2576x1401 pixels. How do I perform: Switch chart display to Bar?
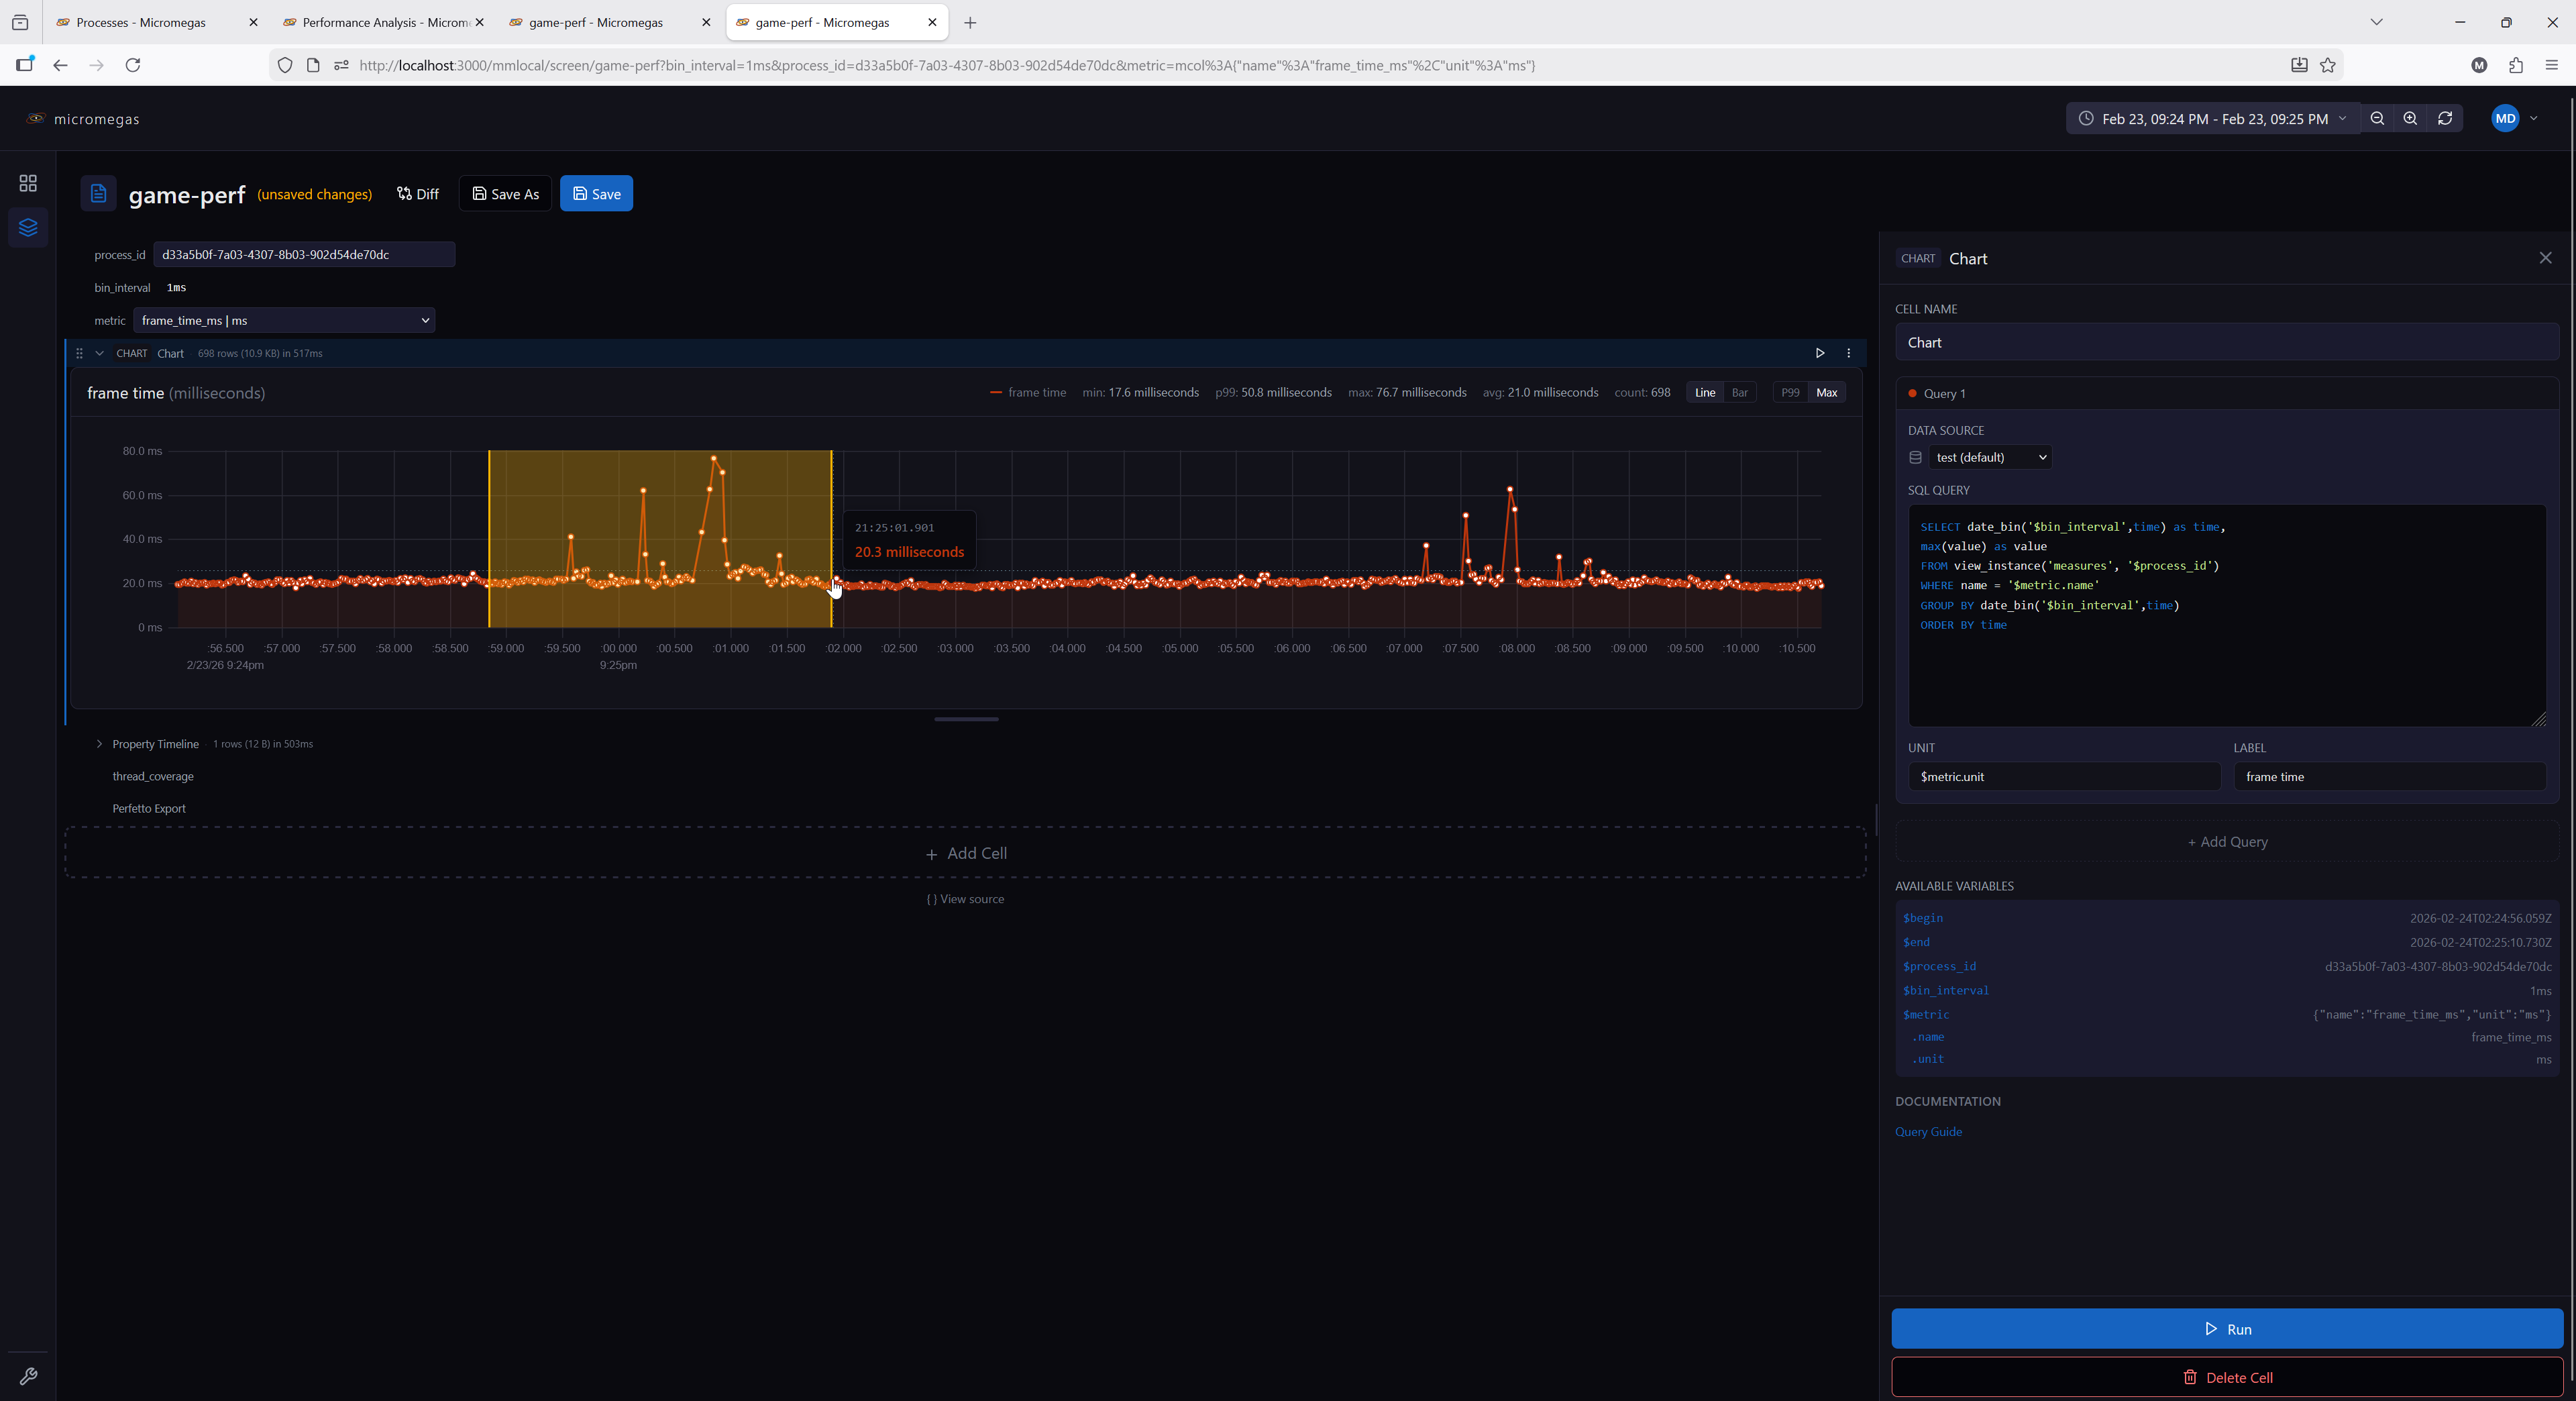(x=1739, y=393)
